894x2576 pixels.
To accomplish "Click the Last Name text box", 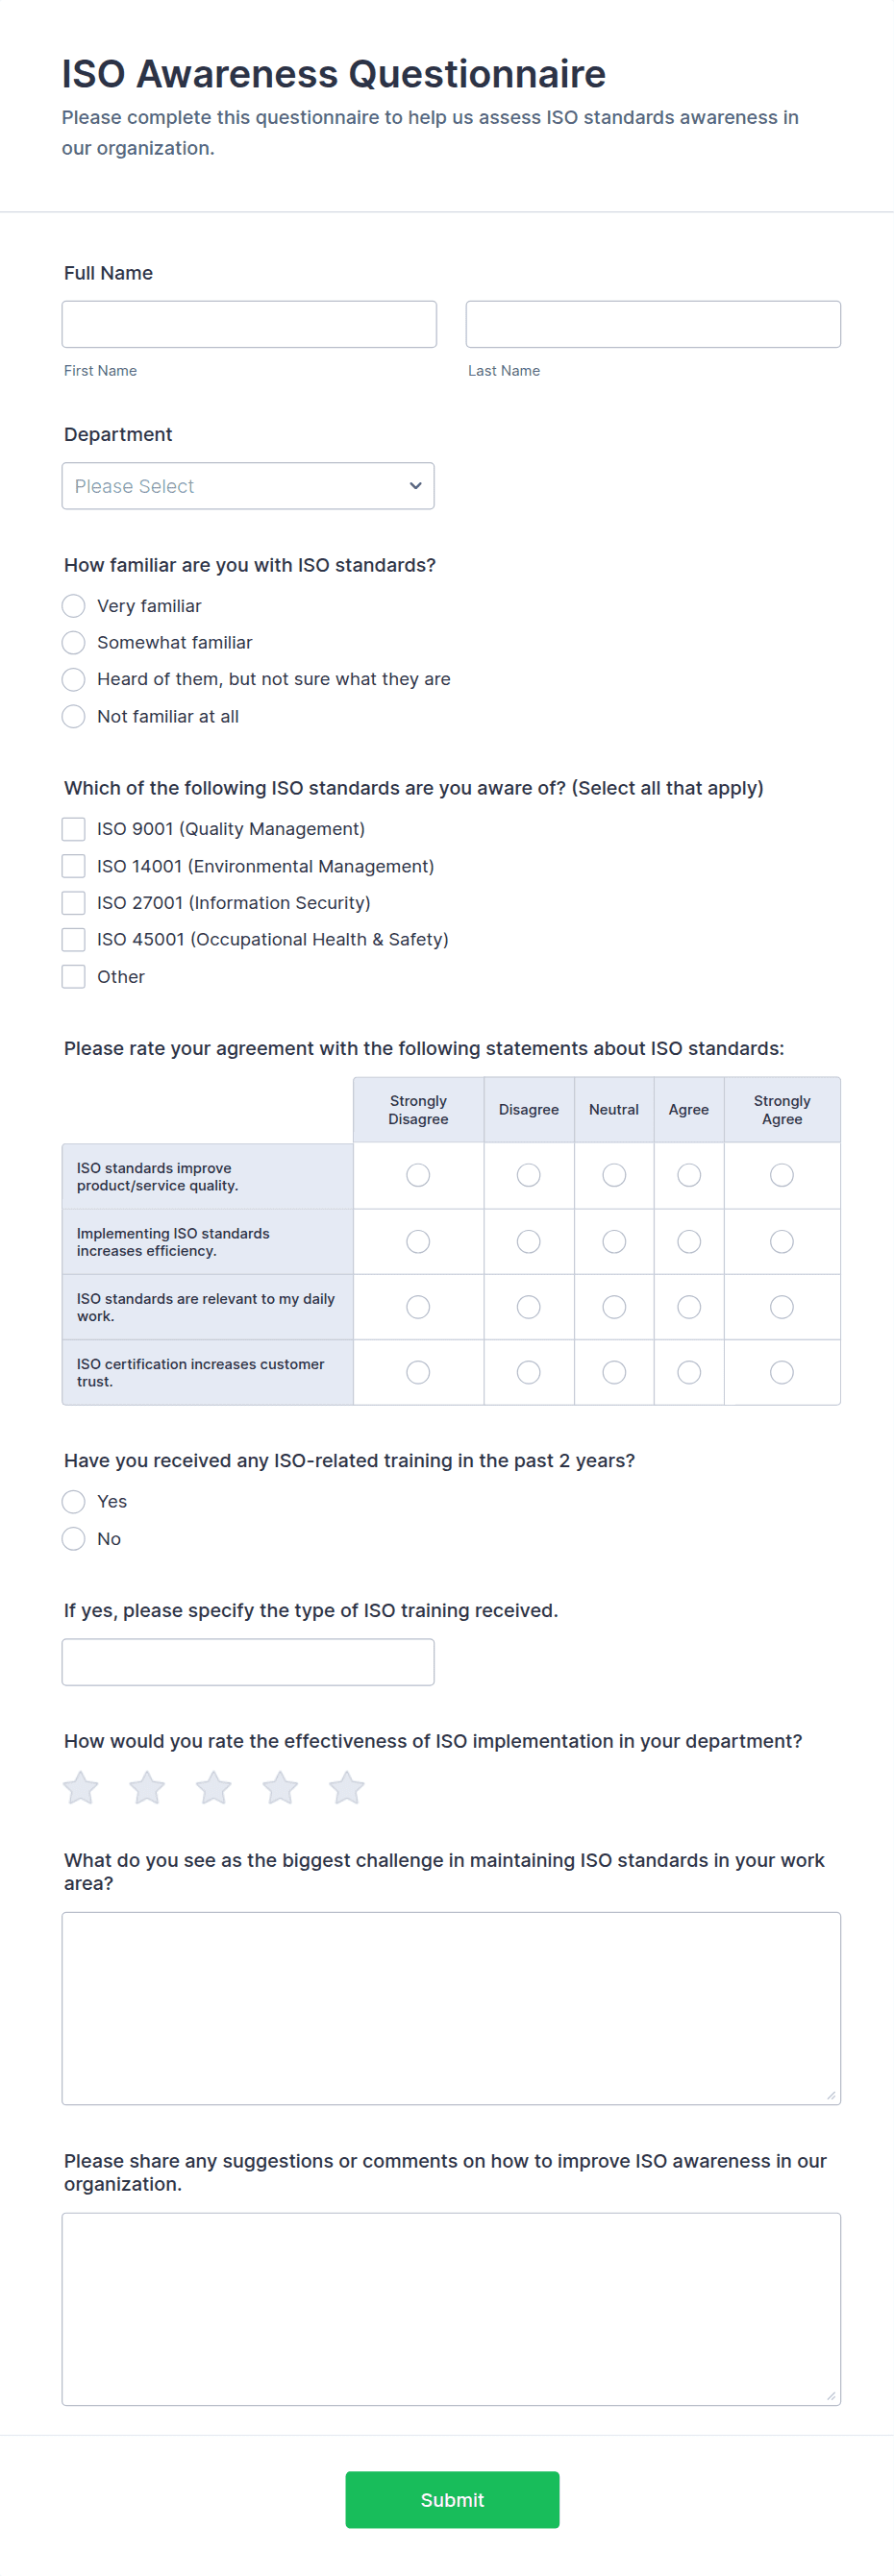I will [x=653, y=324].
